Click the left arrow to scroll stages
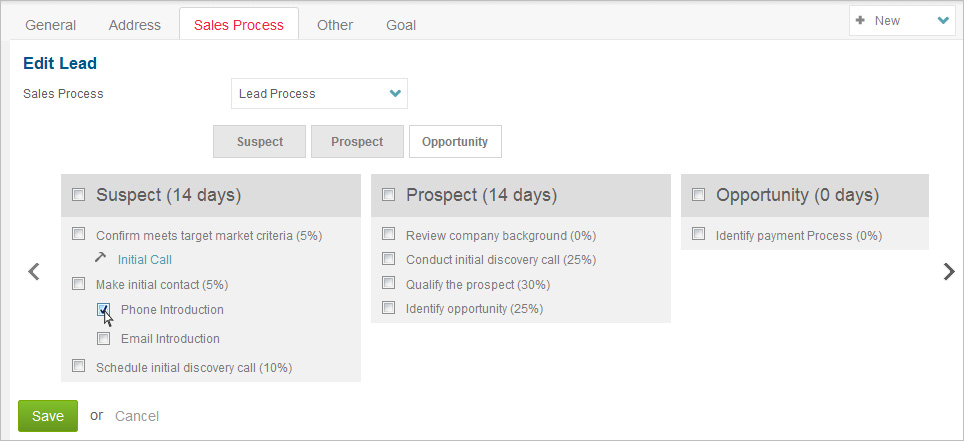 34,272
